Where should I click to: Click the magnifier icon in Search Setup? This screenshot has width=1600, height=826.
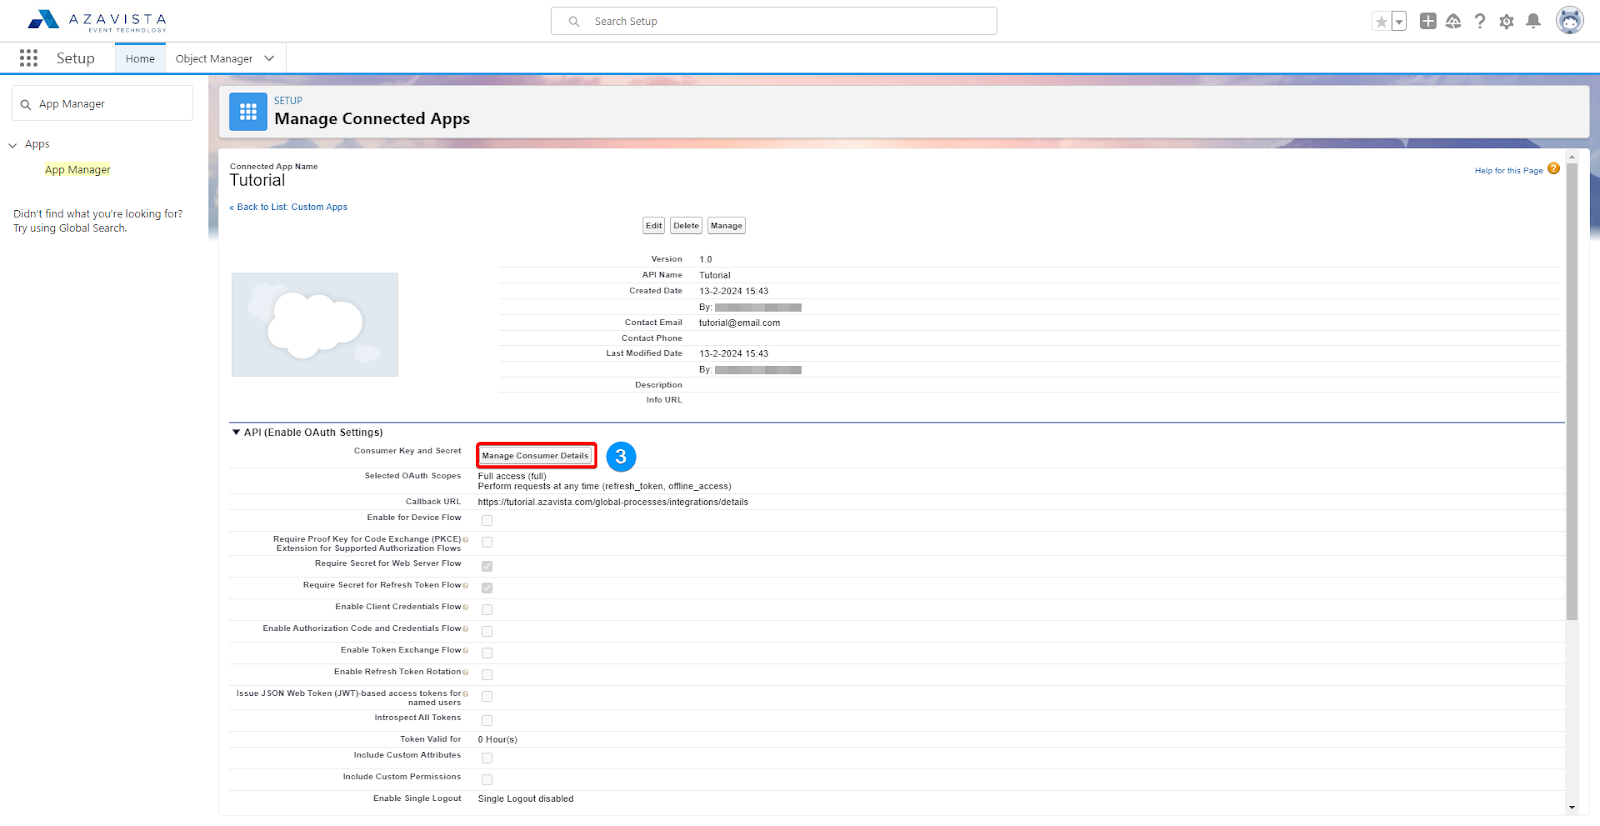coord(574,21)
